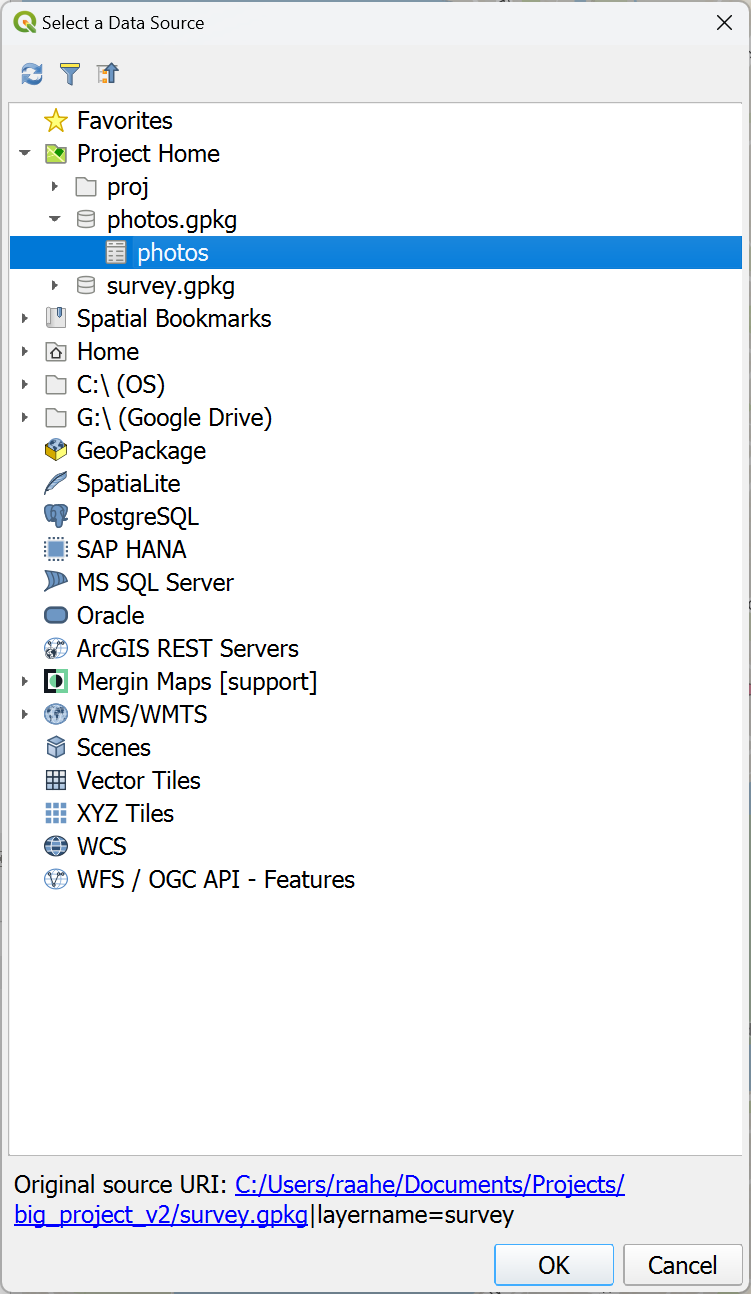The height and width of the screenshot is (1294, 751).
Task: Expand the Home directory node
Action: tap(25, 352)
